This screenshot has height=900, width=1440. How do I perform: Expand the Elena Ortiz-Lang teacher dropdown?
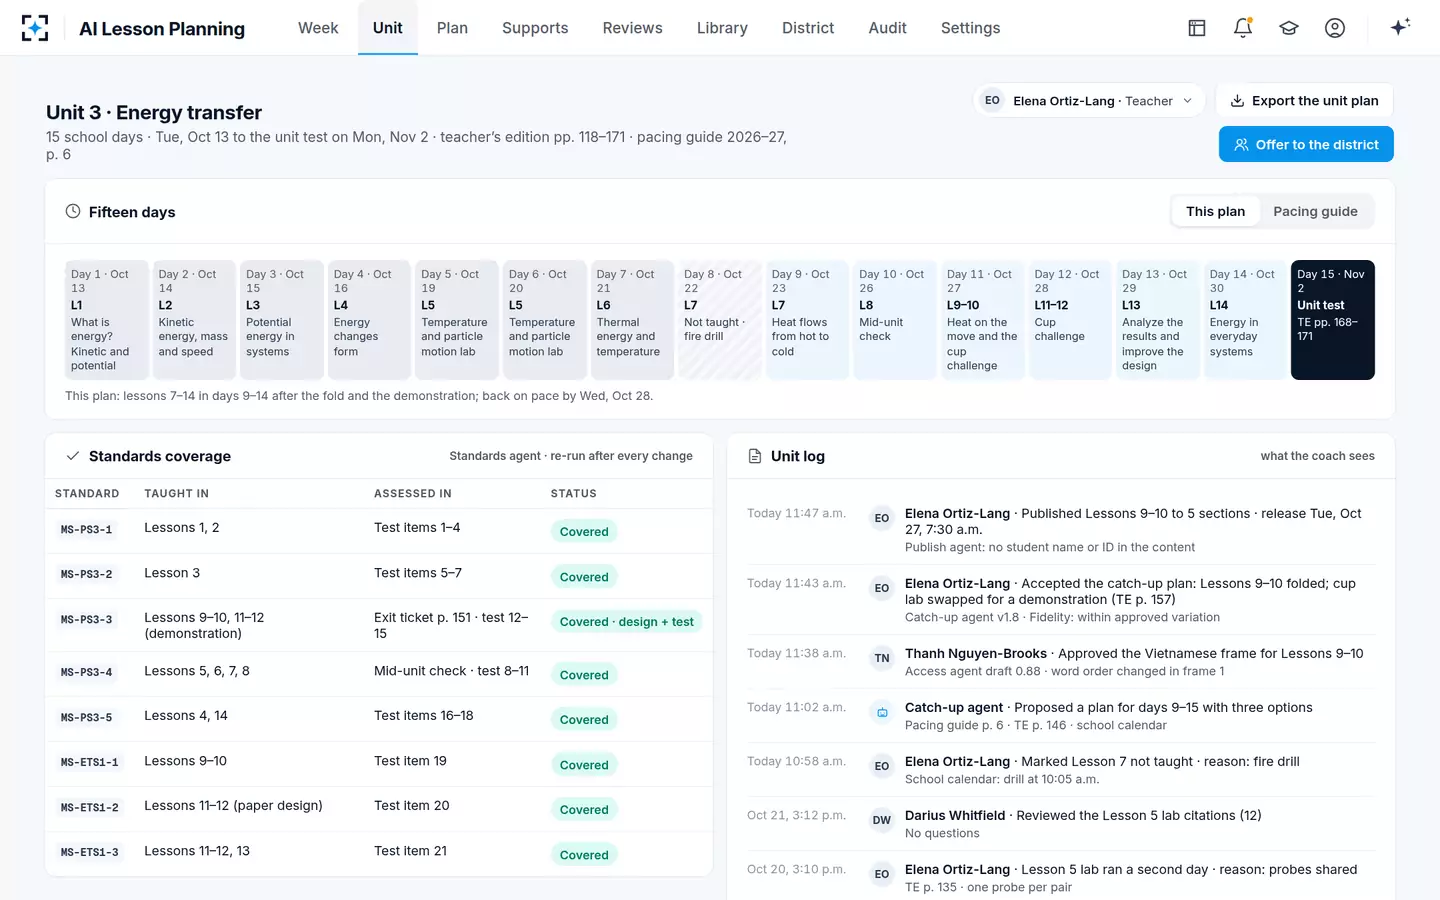1088,100
